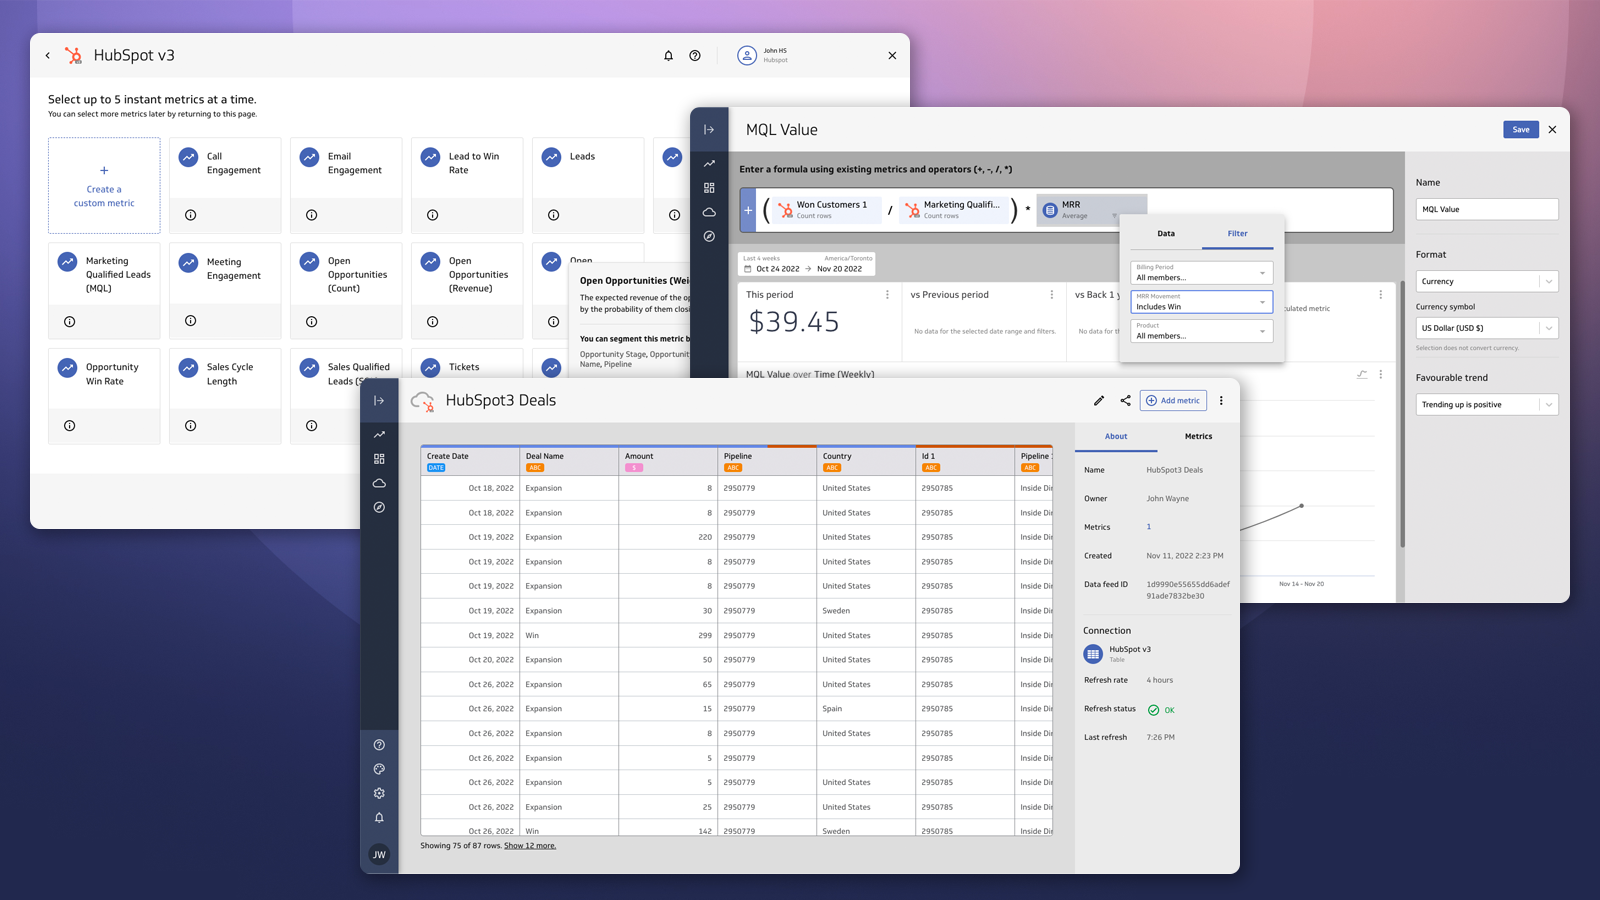Click the pencil edit icon on HubSpot3 Deals

[1098, 400]
